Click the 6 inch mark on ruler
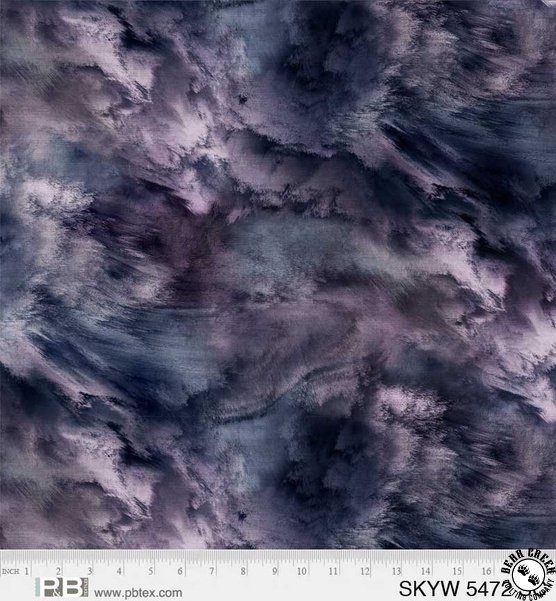This screenshot has height=601, width=556. [180, 571]
